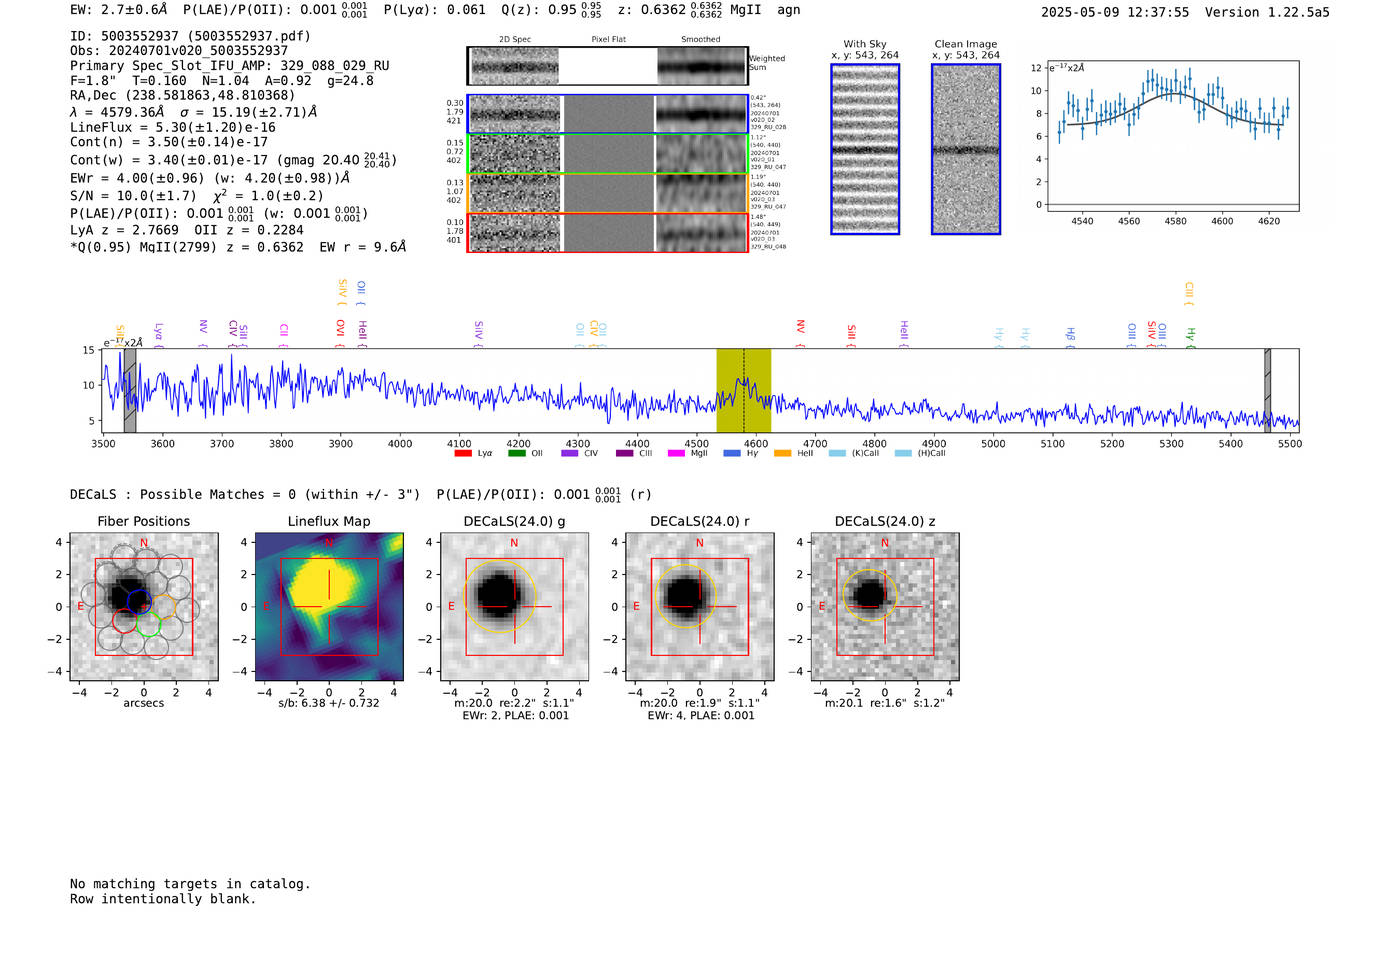Click the Gaussian emission line fit plot

1173,137
